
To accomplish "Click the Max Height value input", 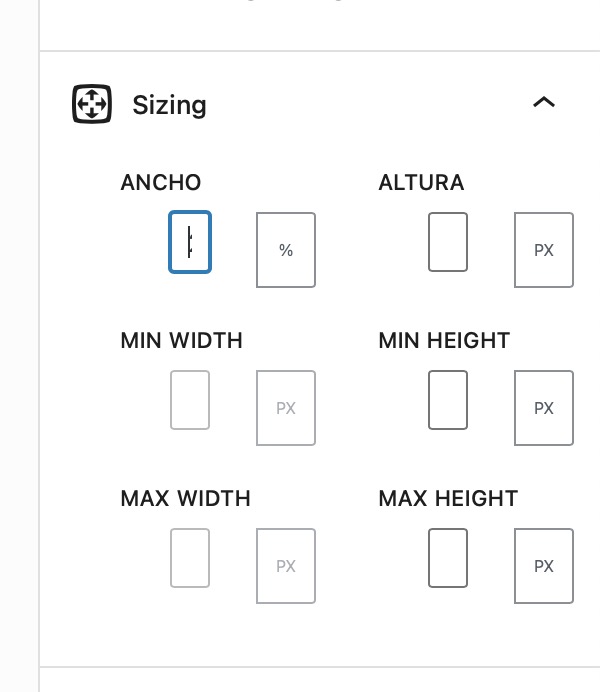I will pyautogui.click(x=448, y=558).
